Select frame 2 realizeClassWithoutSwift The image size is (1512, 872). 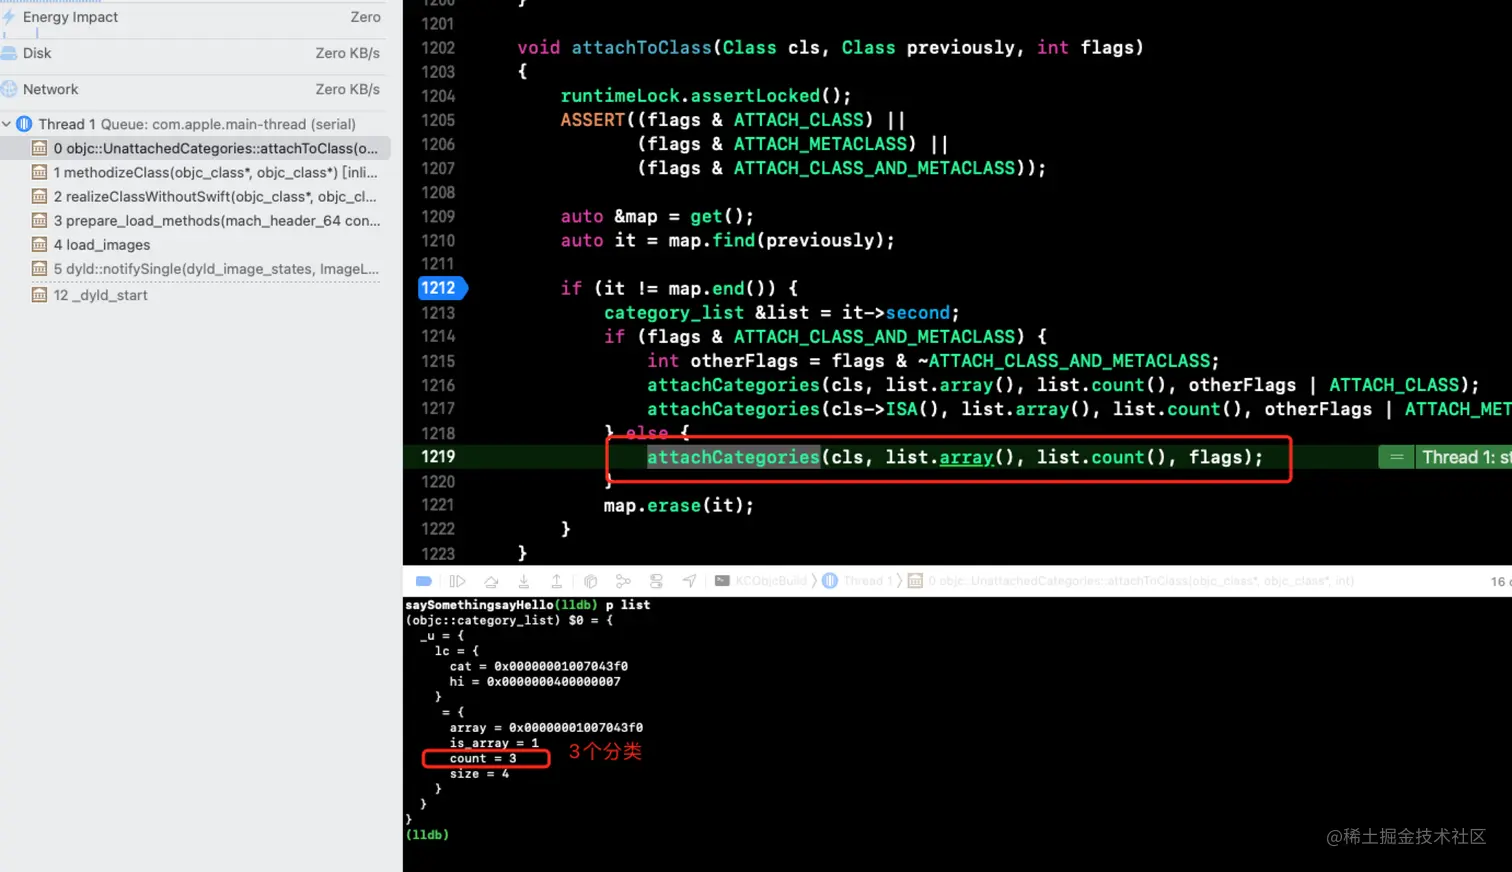point(195,196)
